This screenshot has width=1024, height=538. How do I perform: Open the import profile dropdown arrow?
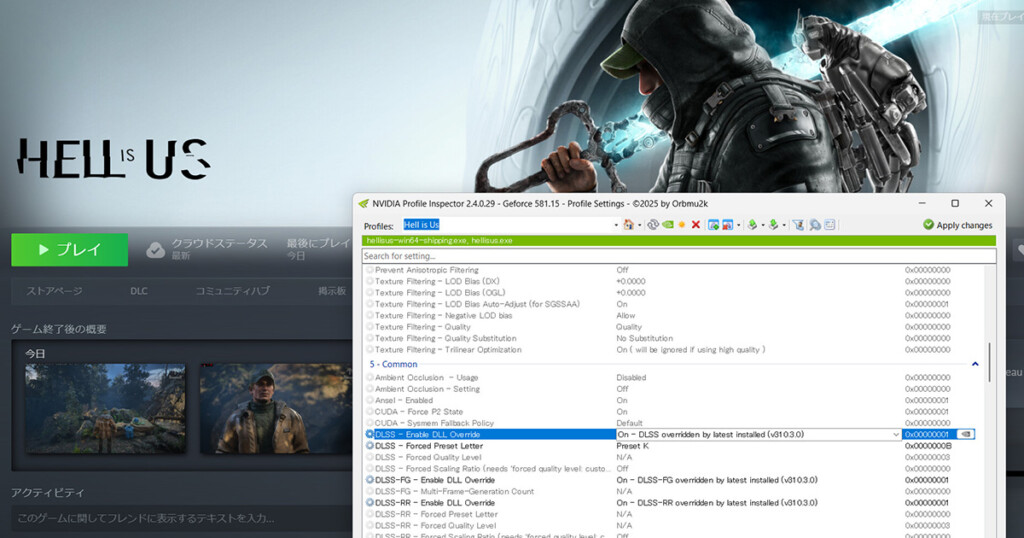click(x=784, y=225)
